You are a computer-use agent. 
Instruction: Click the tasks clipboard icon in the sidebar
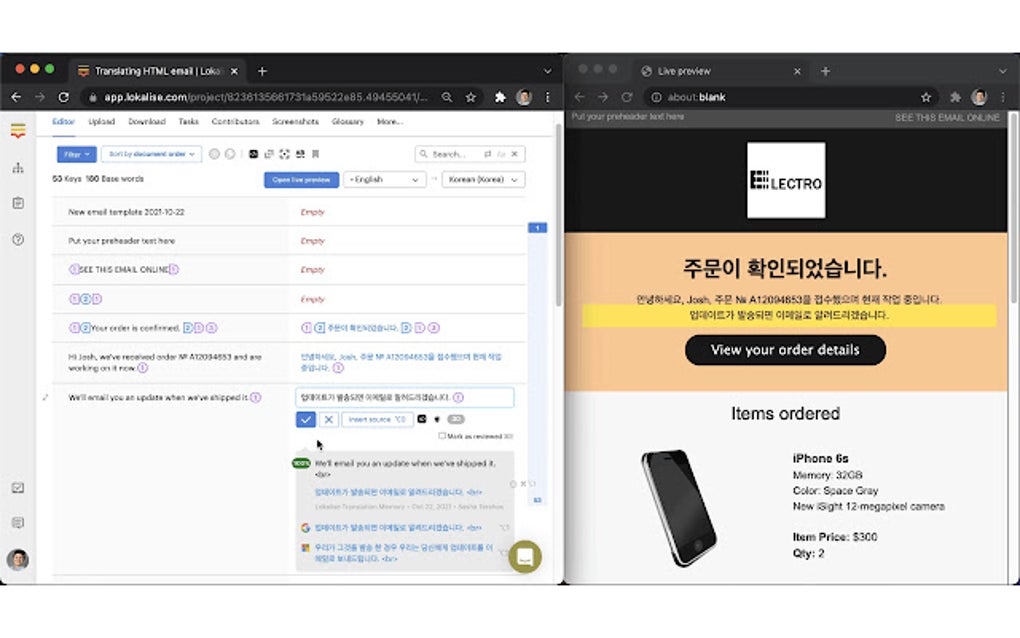click(18, 202)
